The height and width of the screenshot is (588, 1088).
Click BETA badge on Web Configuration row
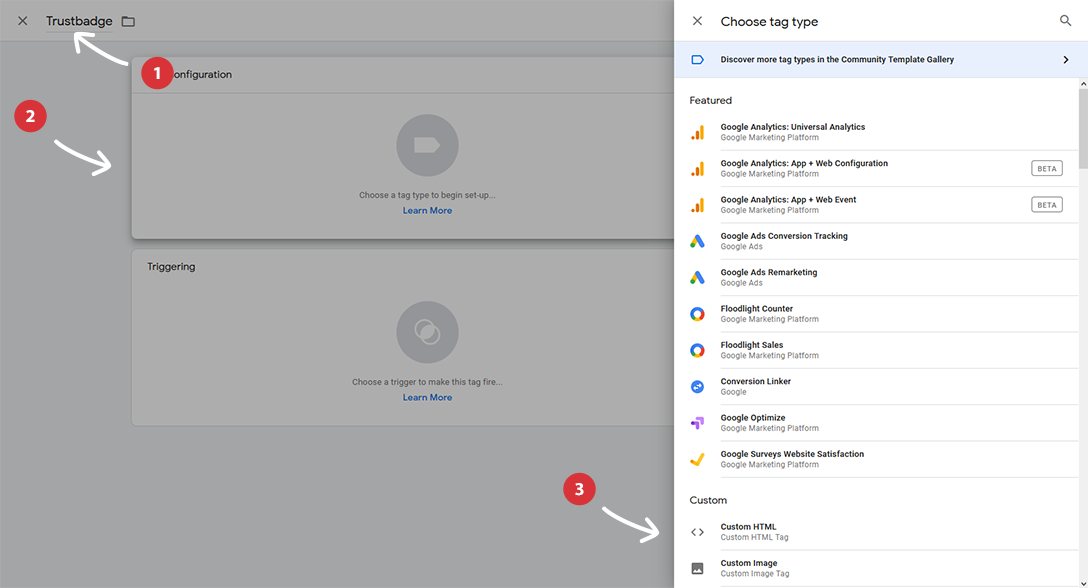point(1046,169)
